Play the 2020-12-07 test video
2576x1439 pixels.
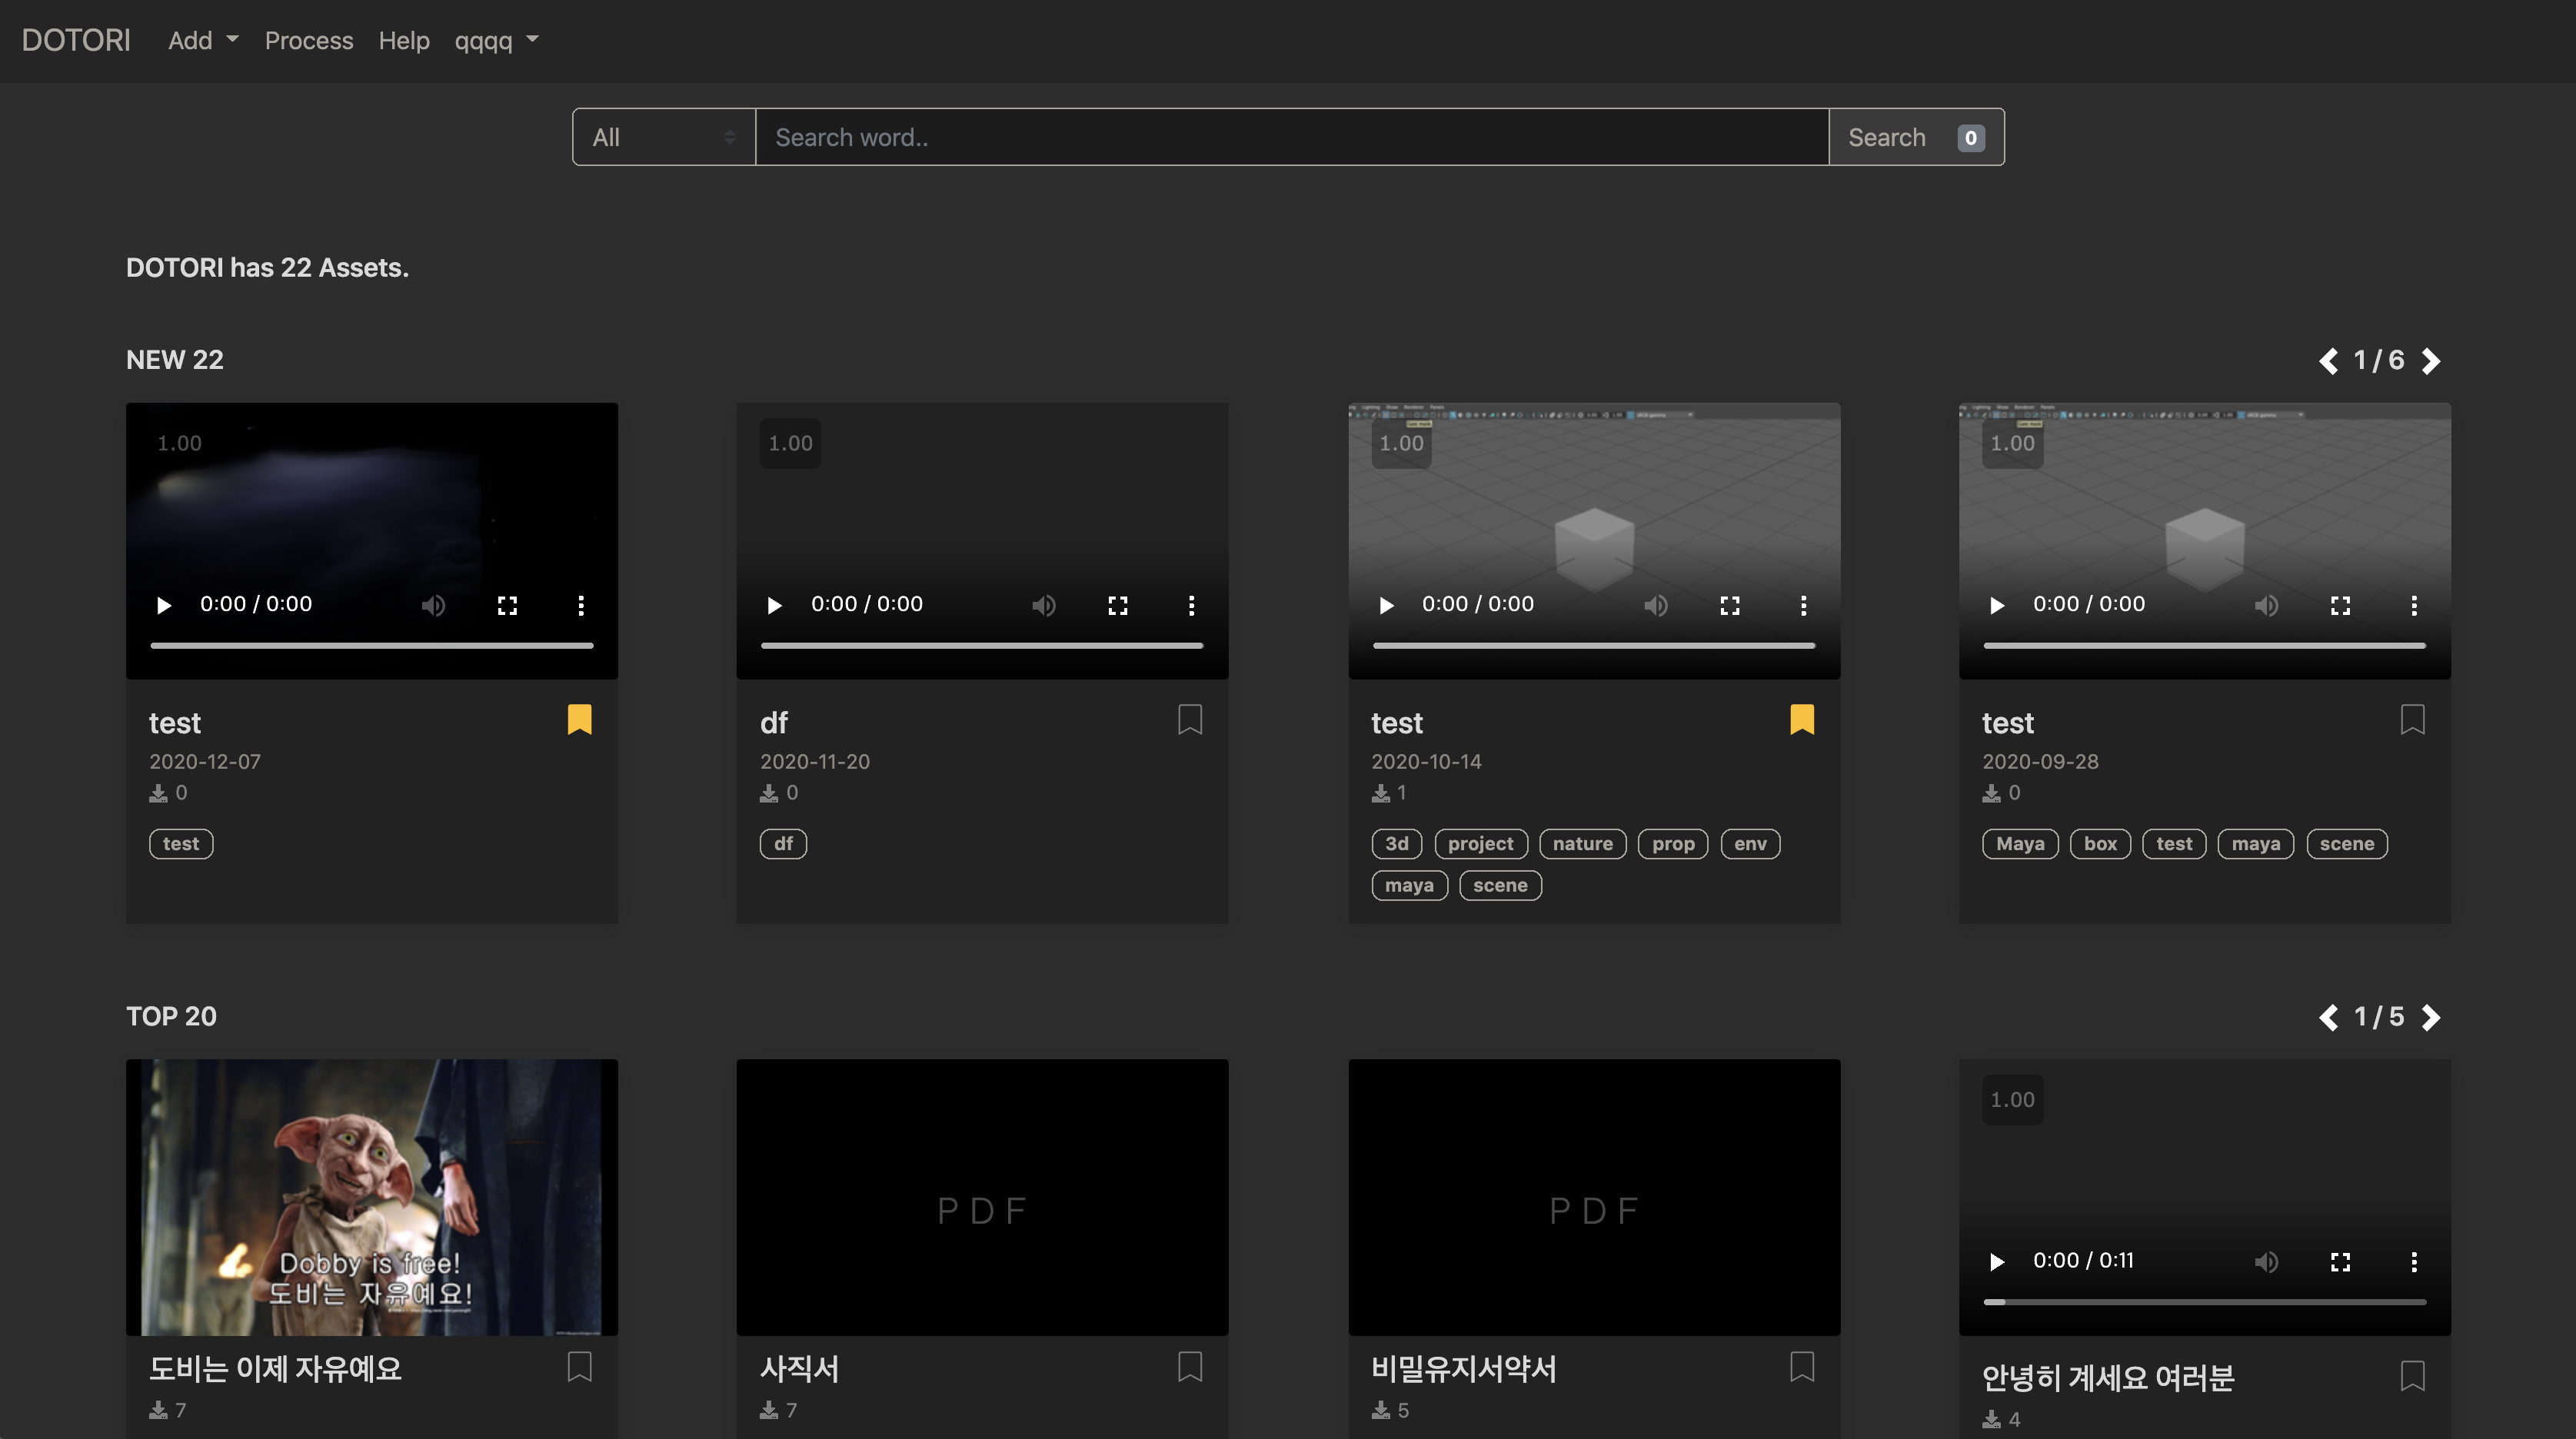(164, 605)
